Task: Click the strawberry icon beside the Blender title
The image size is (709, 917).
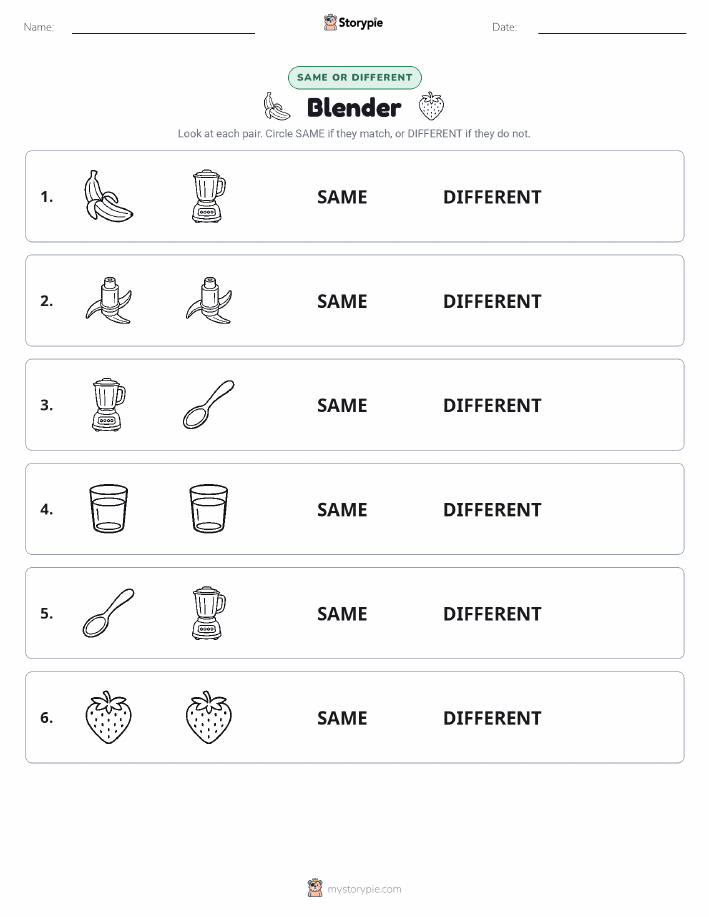Action: coord(431,106)
